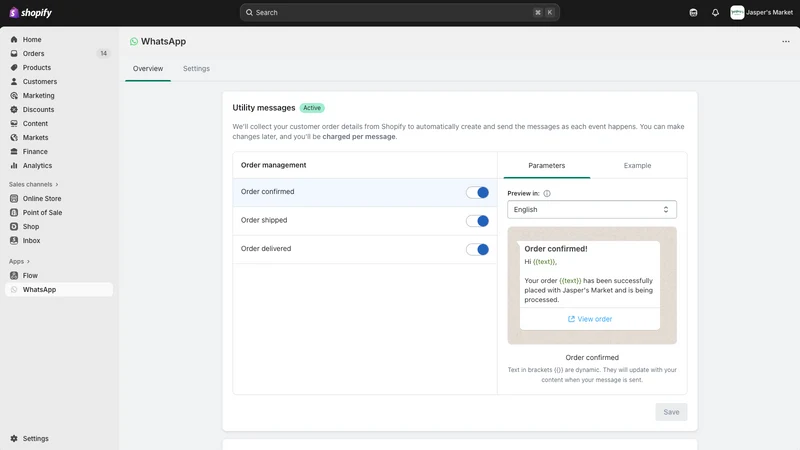Screen dimensions: 800x450
Task: Open the Online Store icon
Action: [x=14, y=198]
